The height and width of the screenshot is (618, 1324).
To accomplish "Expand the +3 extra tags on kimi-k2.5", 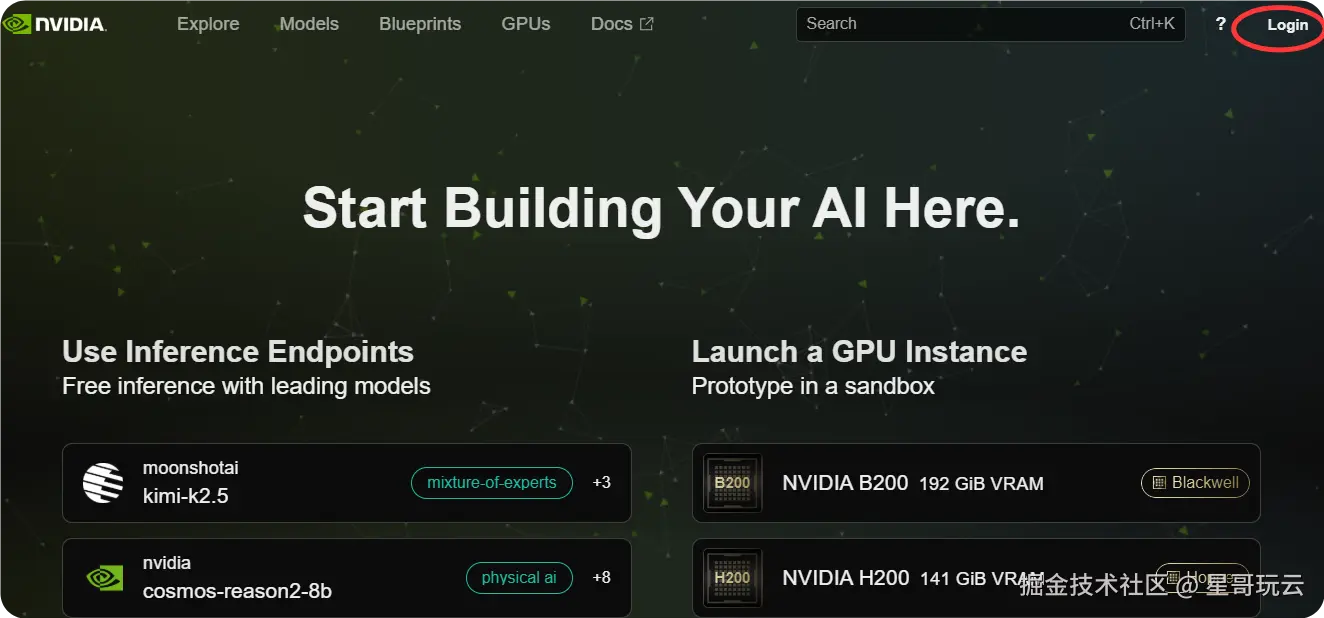I will click(x=601, y=483).
